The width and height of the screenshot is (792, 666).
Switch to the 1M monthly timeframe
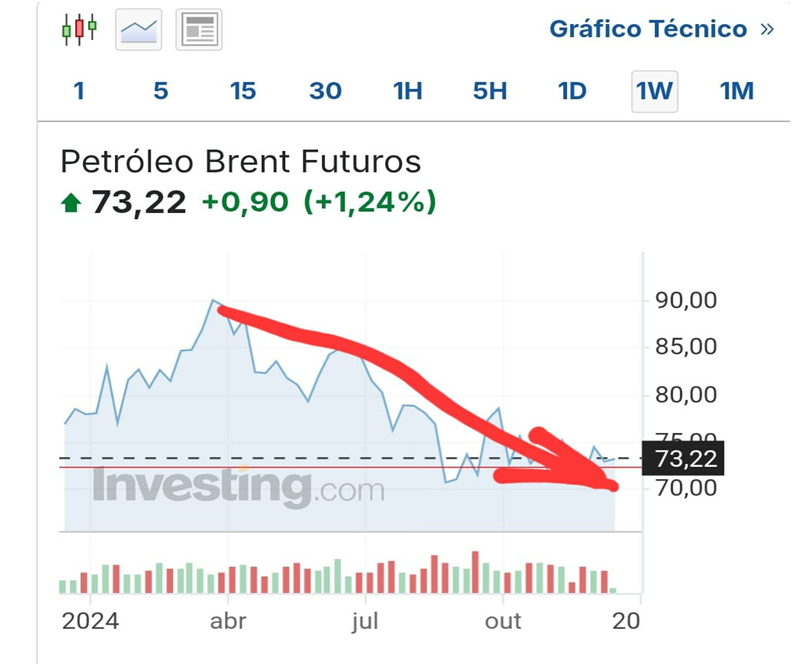pyautogui.click(x=737, y=91)
